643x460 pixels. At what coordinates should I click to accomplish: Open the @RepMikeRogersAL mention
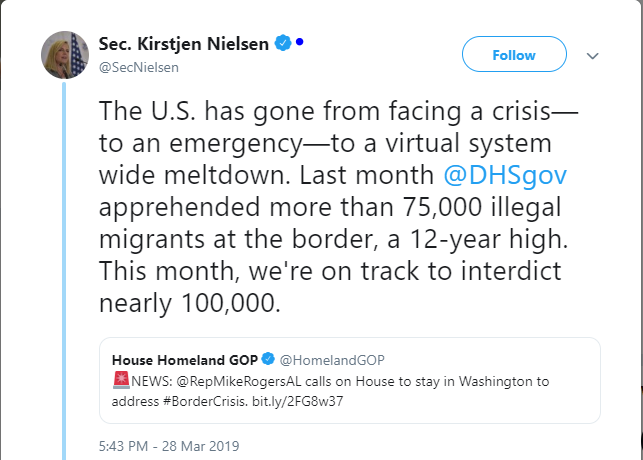(x=239, y=381)
